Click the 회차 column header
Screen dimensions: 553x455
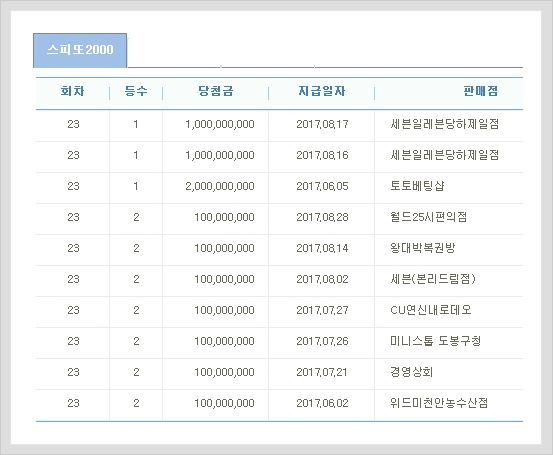[x=73, y=91]
